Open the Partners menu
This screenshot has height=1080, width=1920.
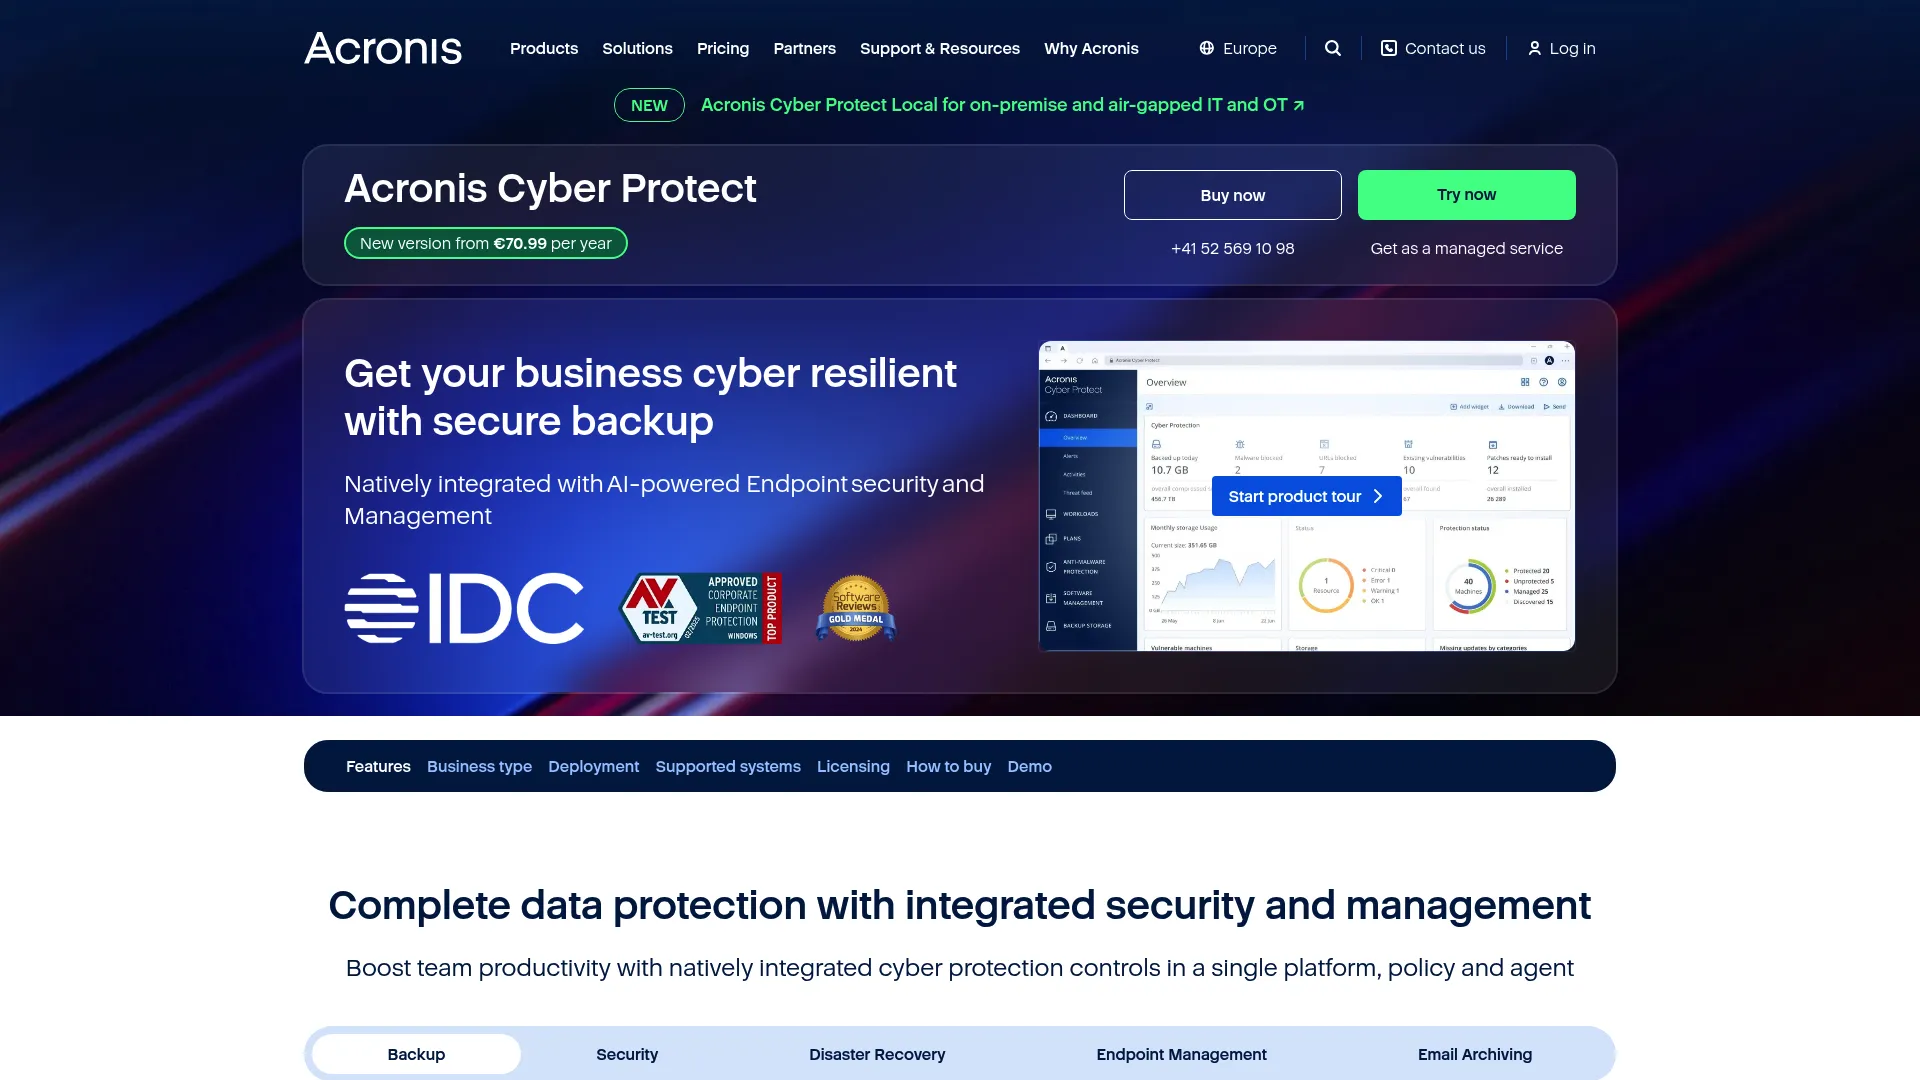[x=804, y=48]
